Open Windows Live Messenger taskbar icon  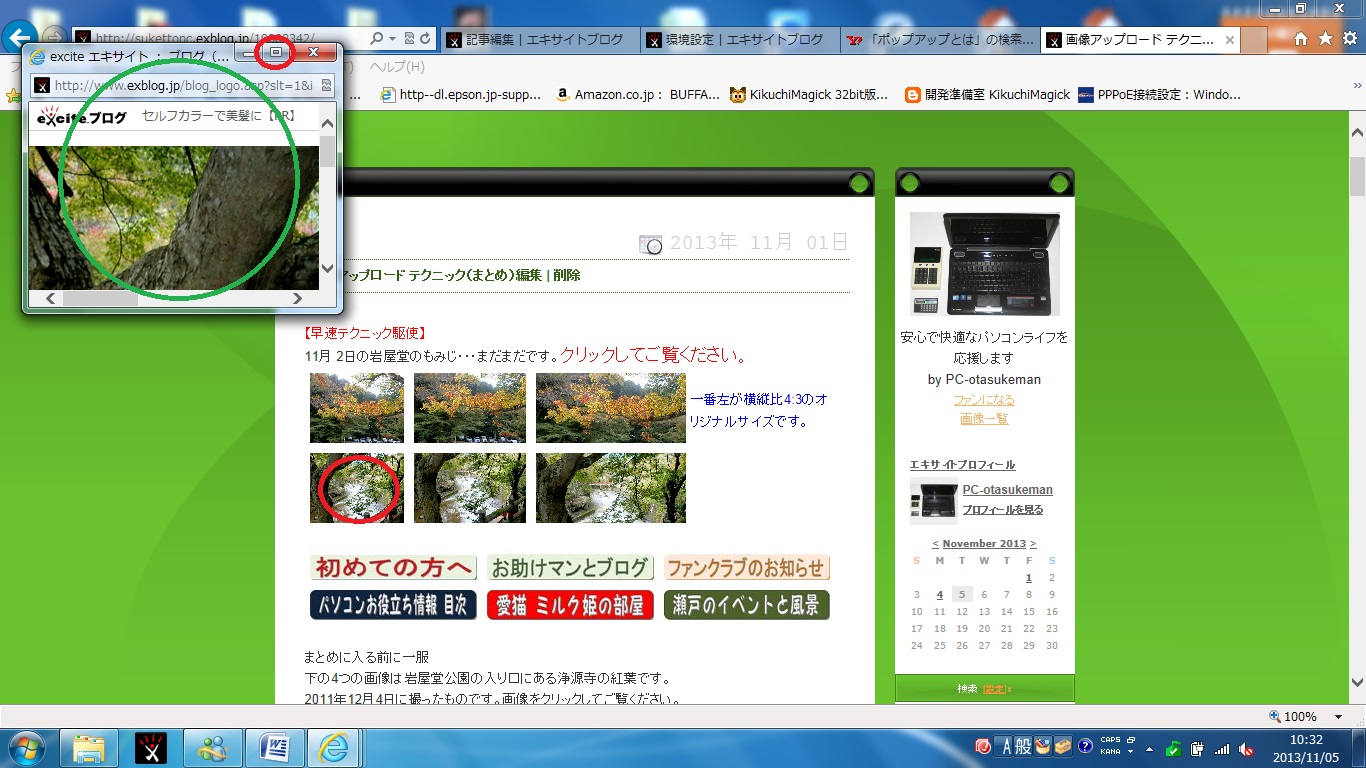coord(213,747)
